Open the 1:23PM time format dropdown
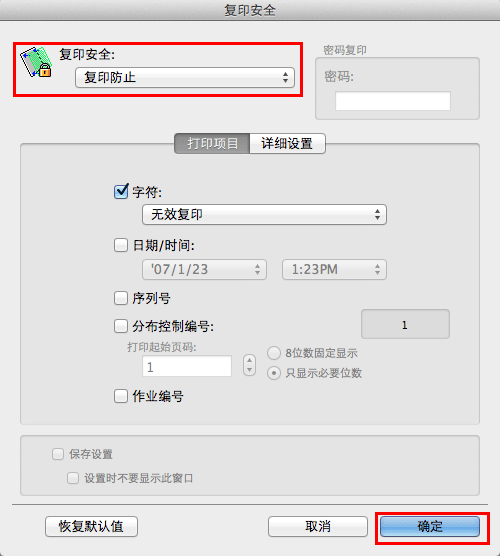The width and height of the screenshot is (500, 556). [334, 269]
